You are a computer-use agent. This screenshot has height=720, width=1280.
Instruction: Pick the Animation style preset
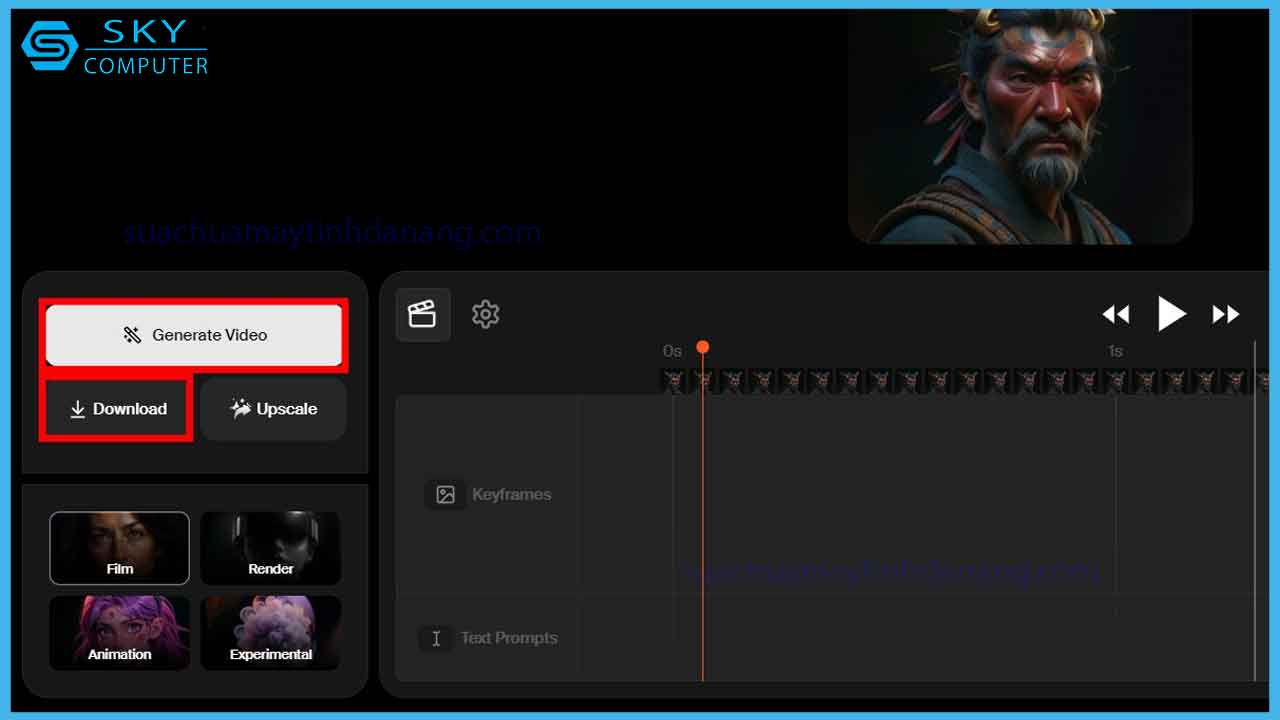tap(119, 633)
